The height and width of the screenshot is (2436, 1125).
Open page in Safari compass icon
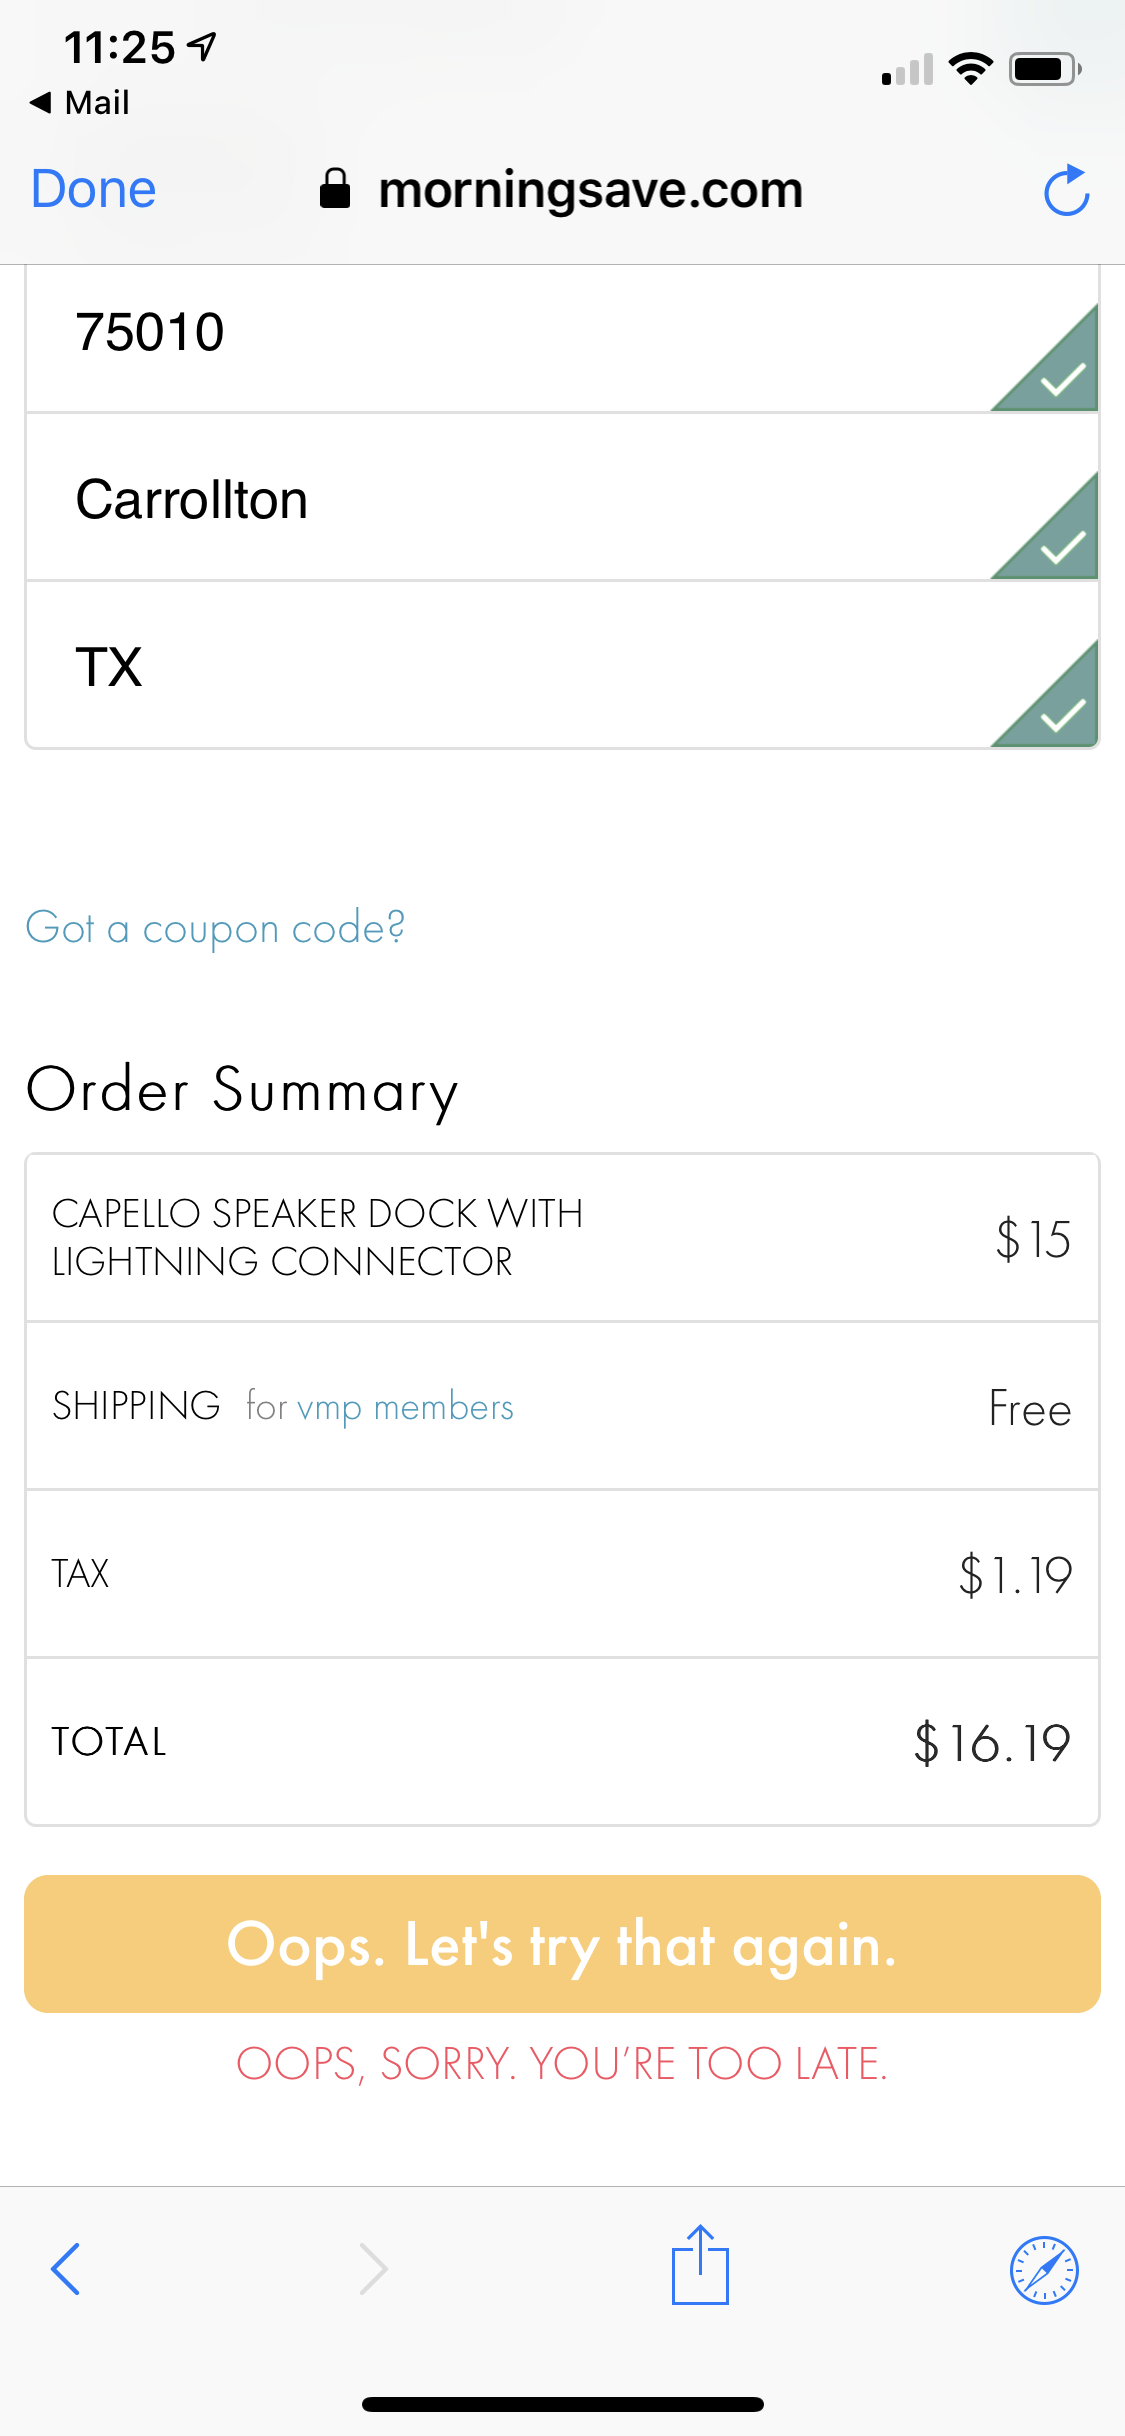point(1044,2269)
